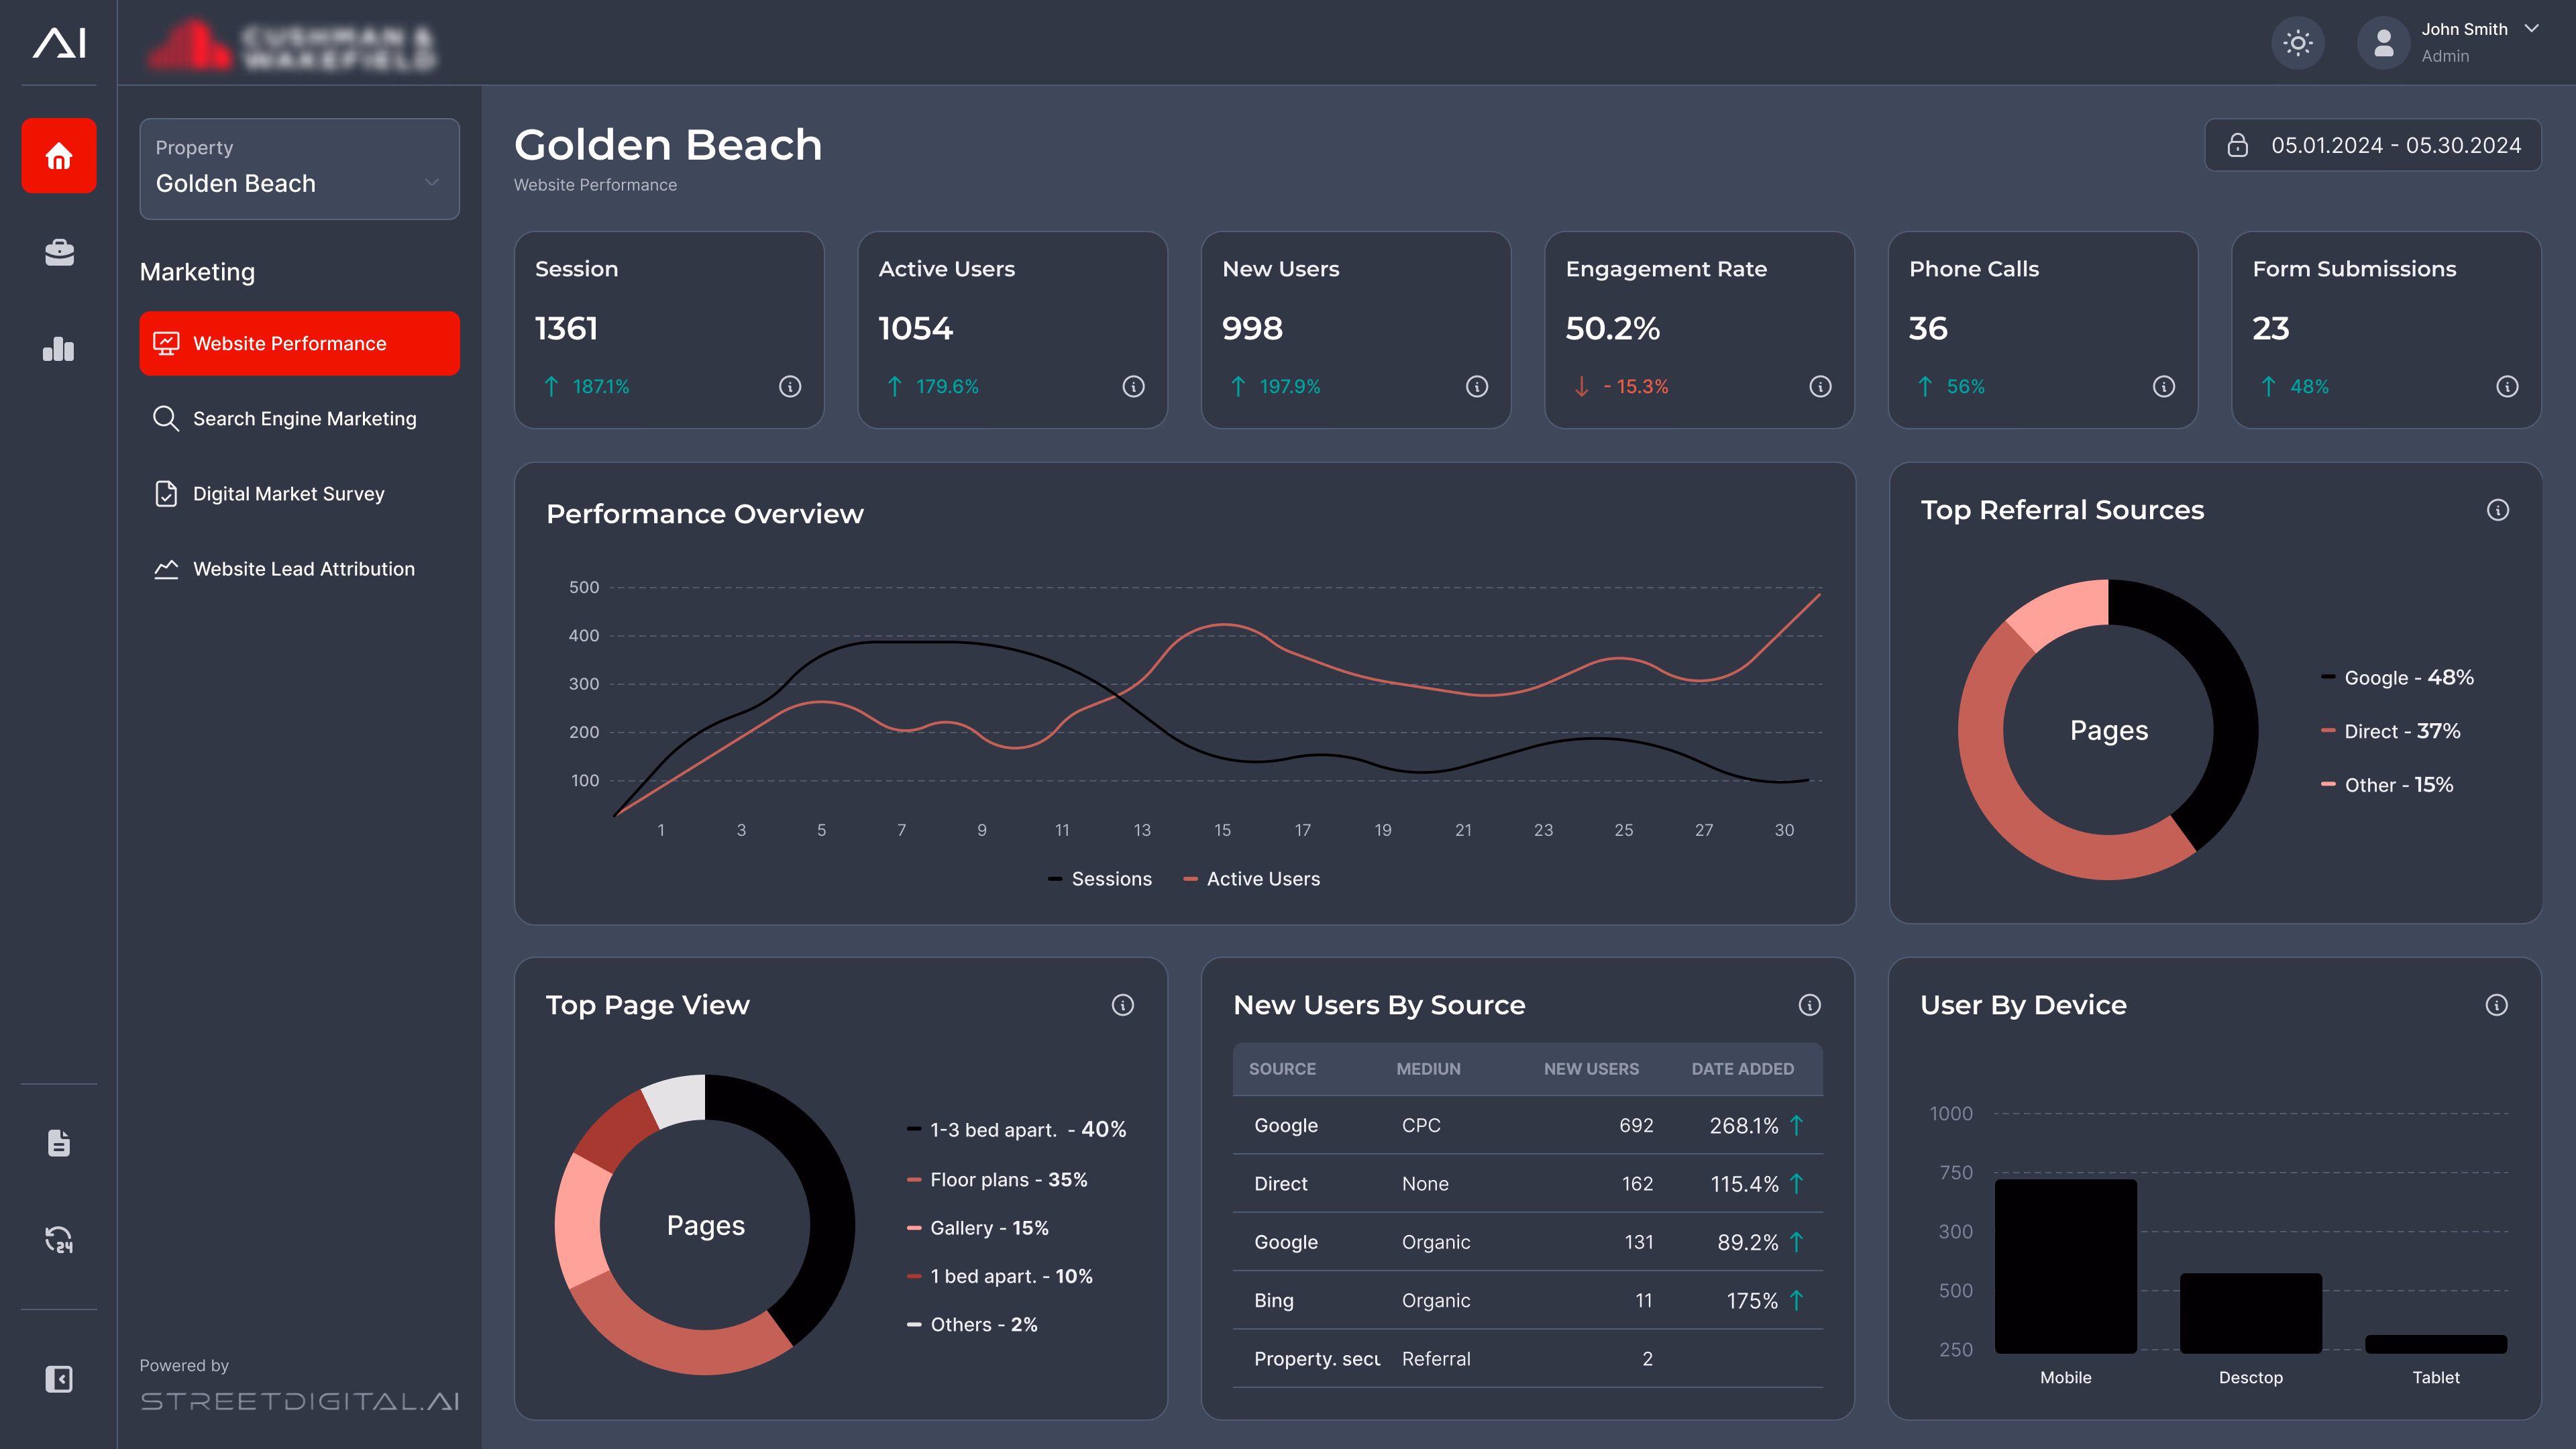Click the New Users By Source info icon
Screen dimensions: 2576x1449
[x=1810, y=1005]
